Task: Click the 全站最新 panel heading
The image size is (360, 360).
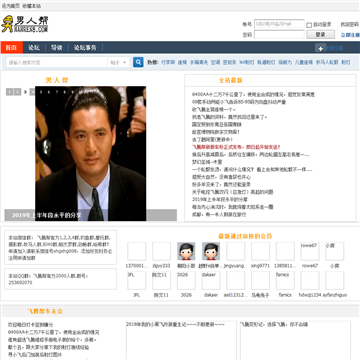Action: (231, 80)
